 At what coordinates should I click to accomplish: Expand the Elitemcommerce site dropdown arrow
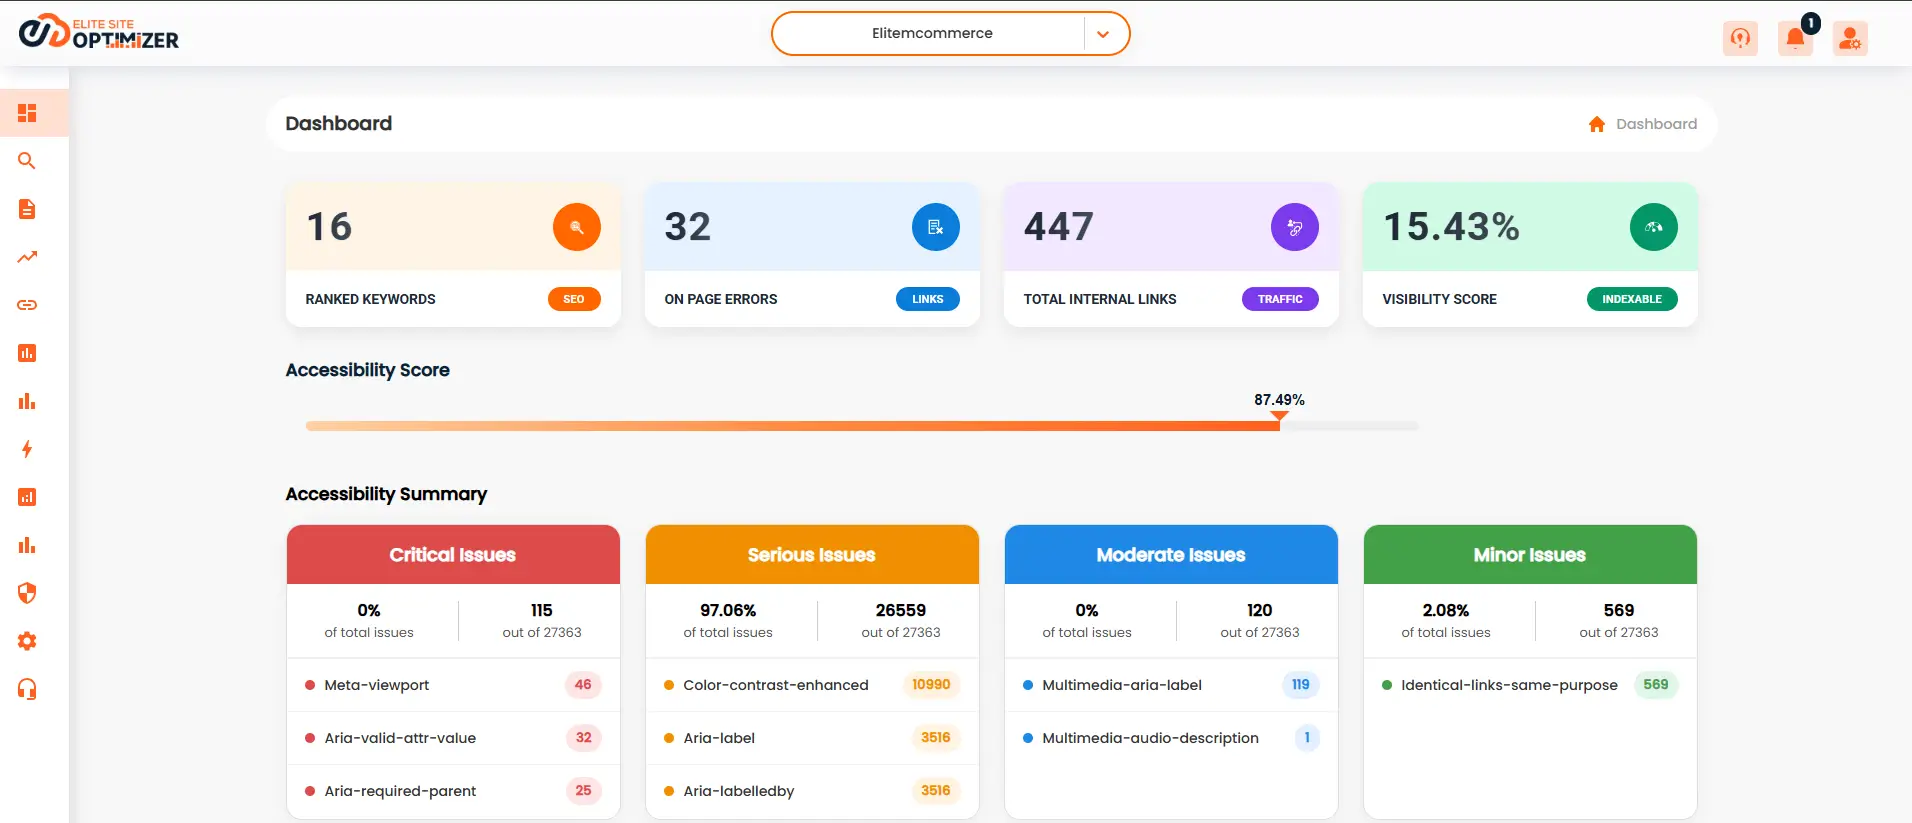click(x=1103, y=34)
